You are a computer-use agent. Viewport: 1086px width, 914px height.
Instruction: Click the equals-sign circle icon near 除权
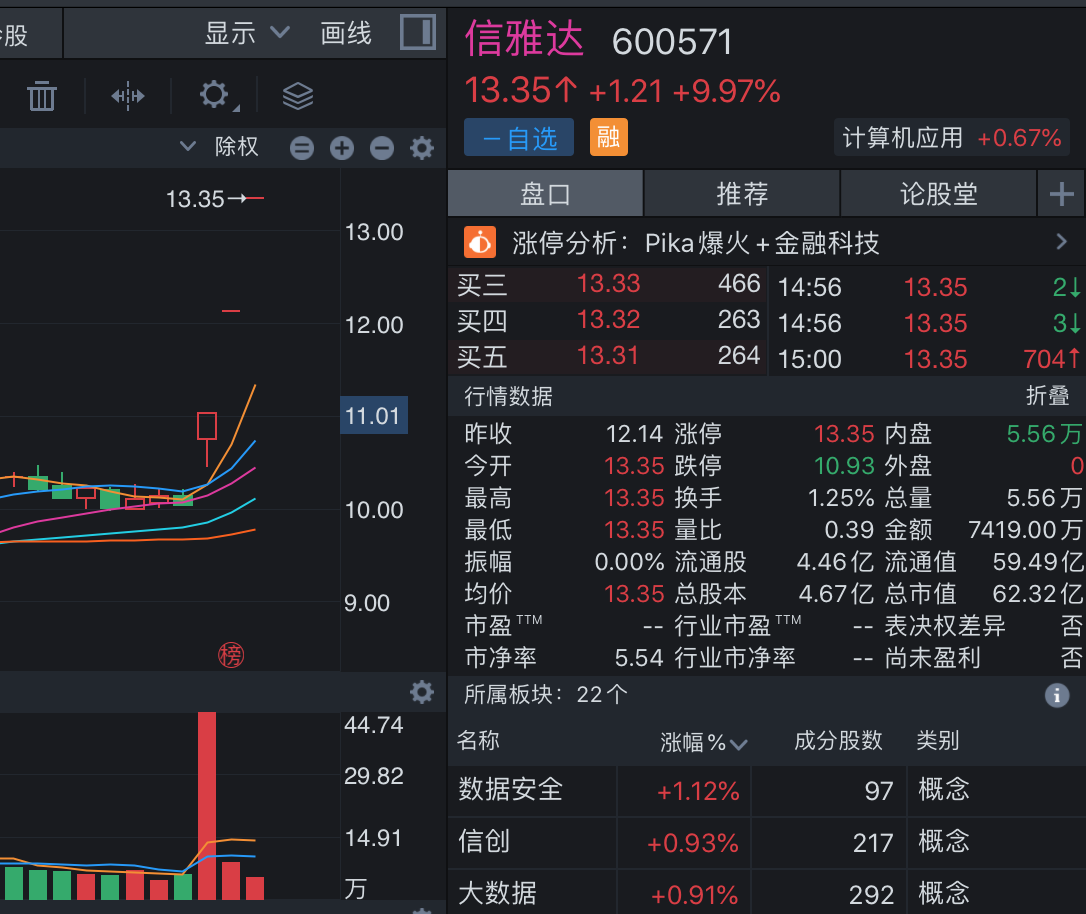302,147
